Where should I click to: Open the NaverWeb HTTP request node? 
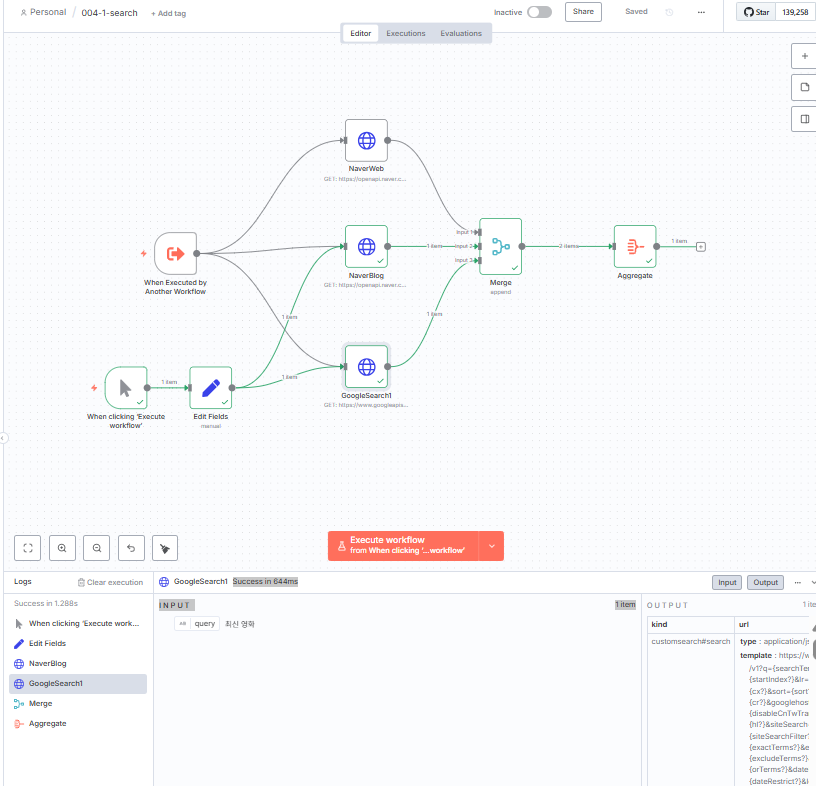366,141
